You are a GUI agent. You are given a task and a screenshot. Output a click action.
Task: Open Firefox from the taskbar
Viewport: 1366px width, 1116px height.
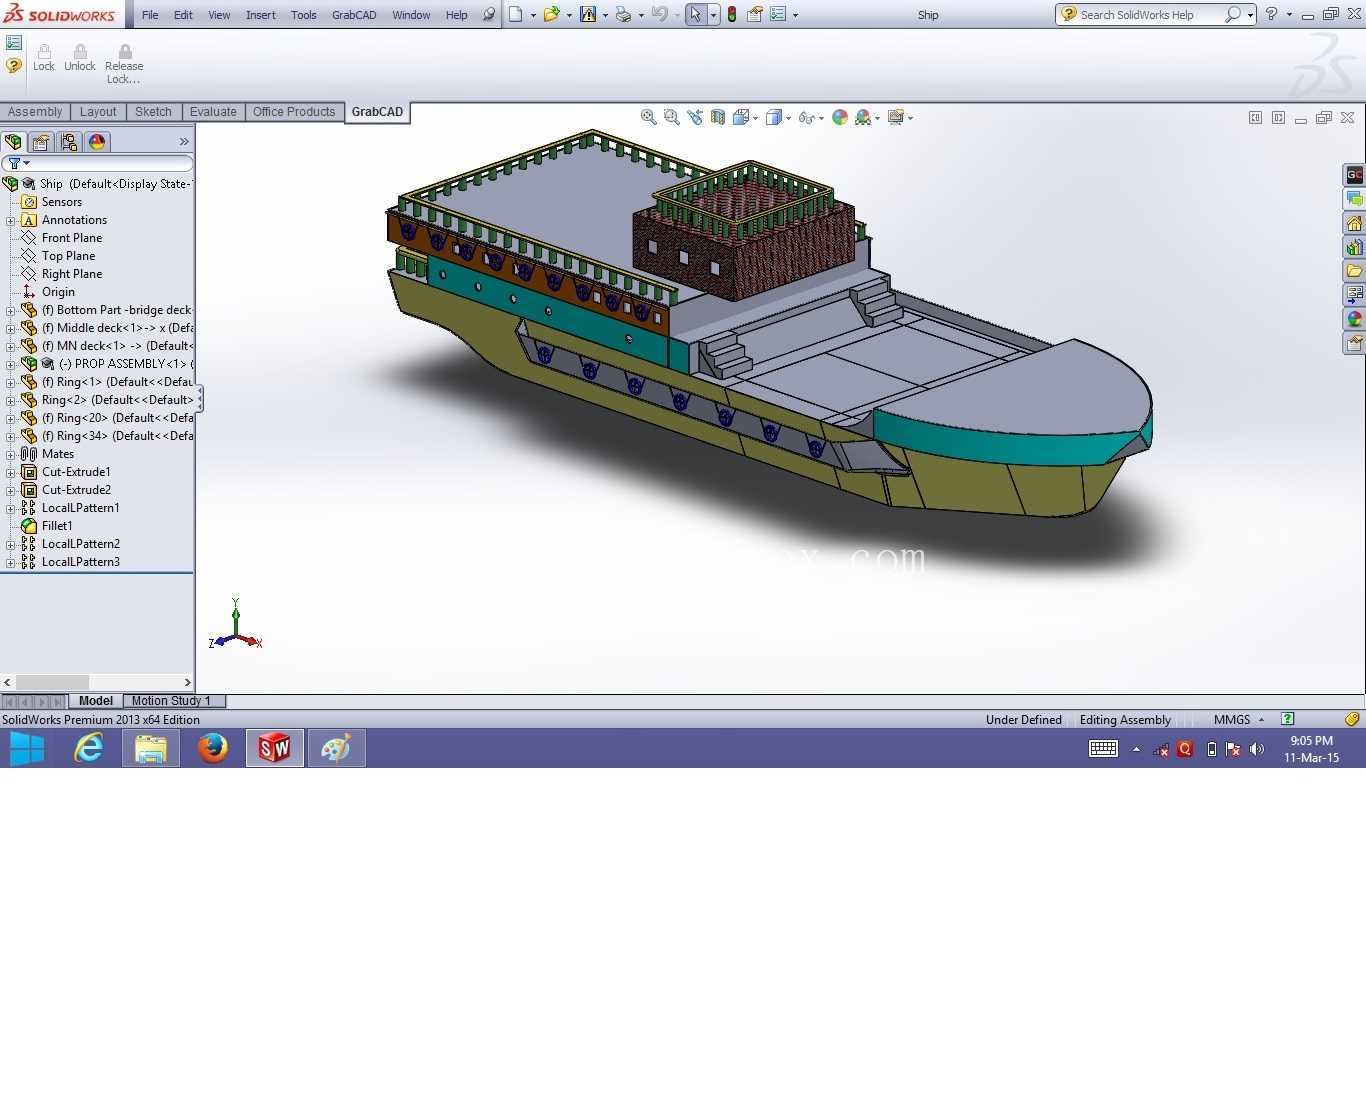pos(212,748)
